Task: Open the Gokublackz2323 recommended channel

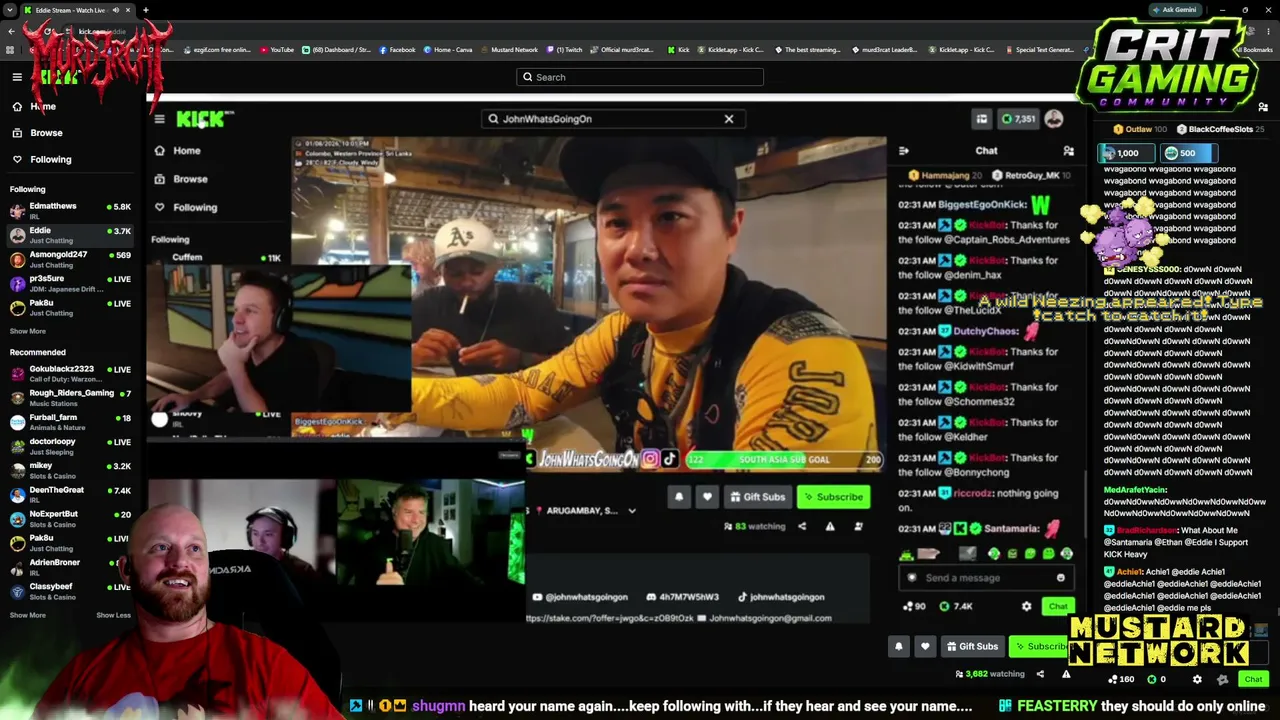Action: pos(70,373)
